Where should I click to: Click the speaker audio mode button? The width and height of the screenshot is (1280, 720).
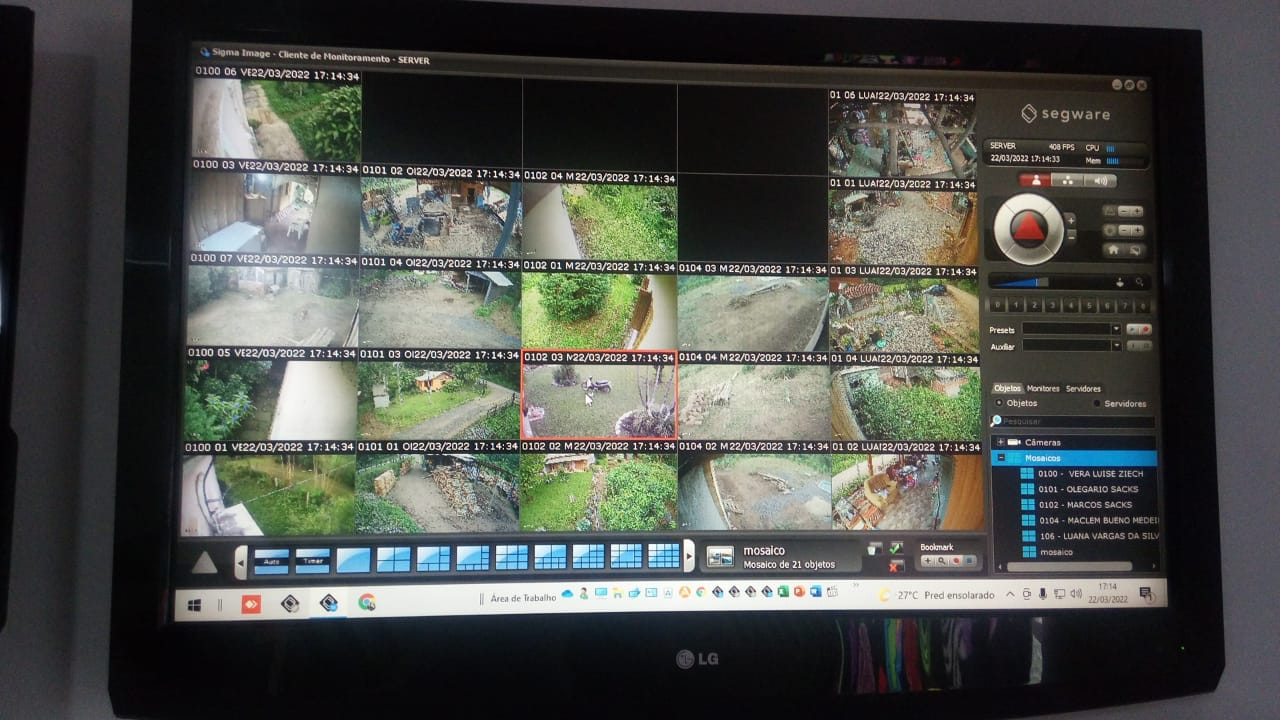(x=1100, y=181)
